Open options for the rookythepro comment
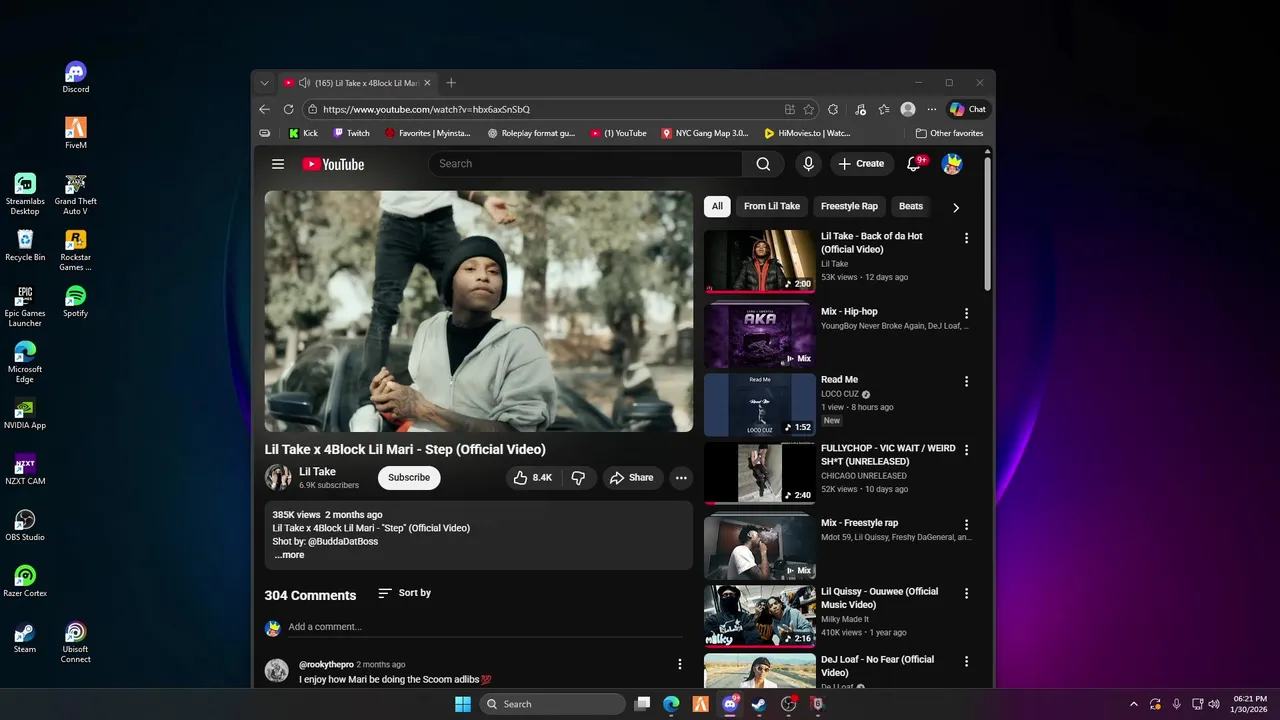Viewport: 1280px width, 720px height. 680,664
